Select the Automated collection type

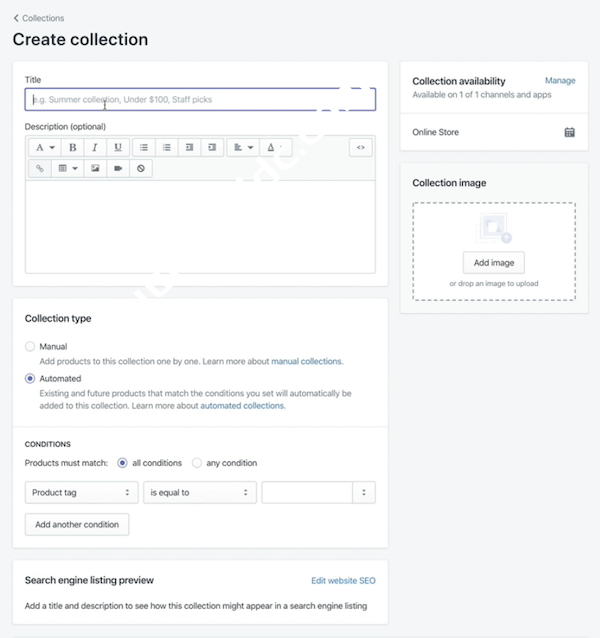(x=30, y=379)
